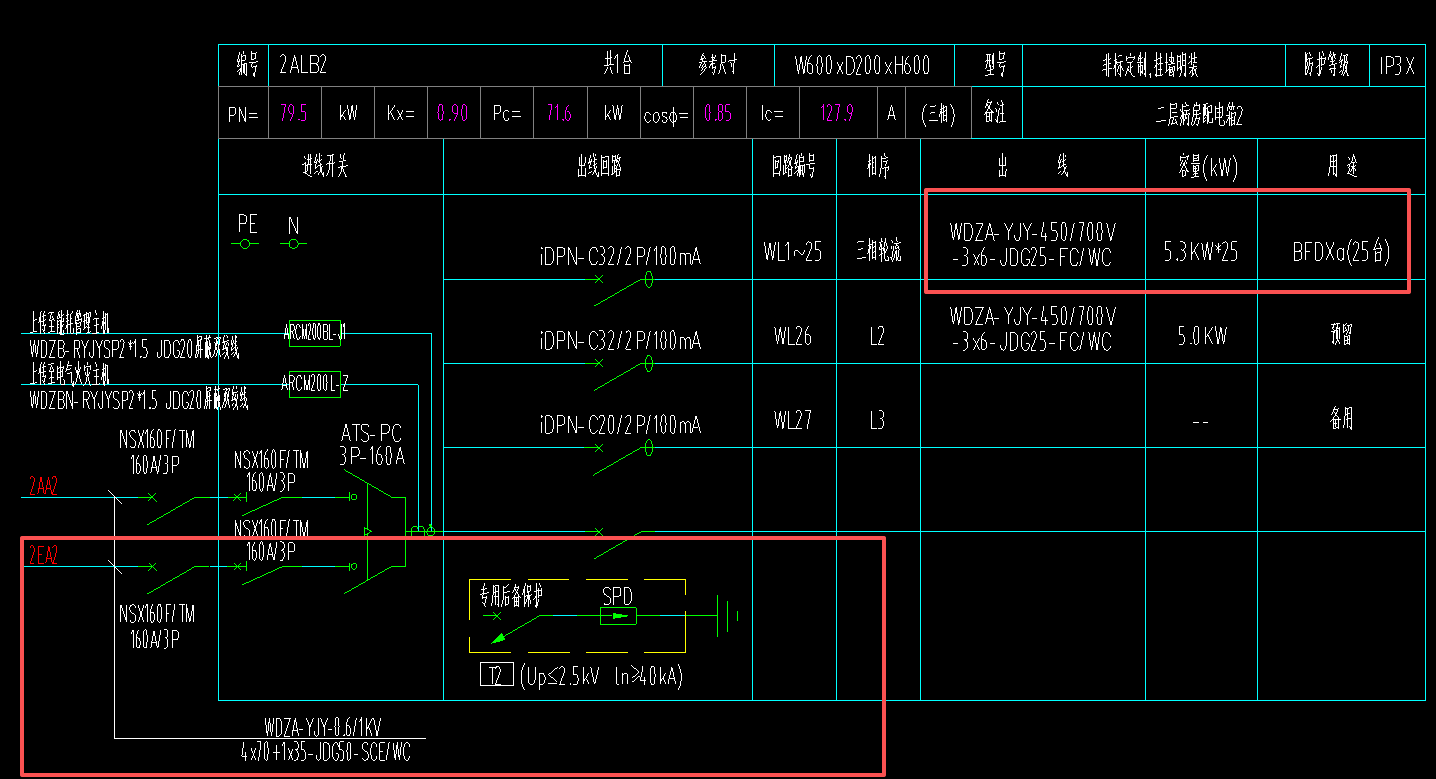The width and height of the screenshot is (1436, 779).
Task: Select the 出线回路 column header
Action: 598,166
